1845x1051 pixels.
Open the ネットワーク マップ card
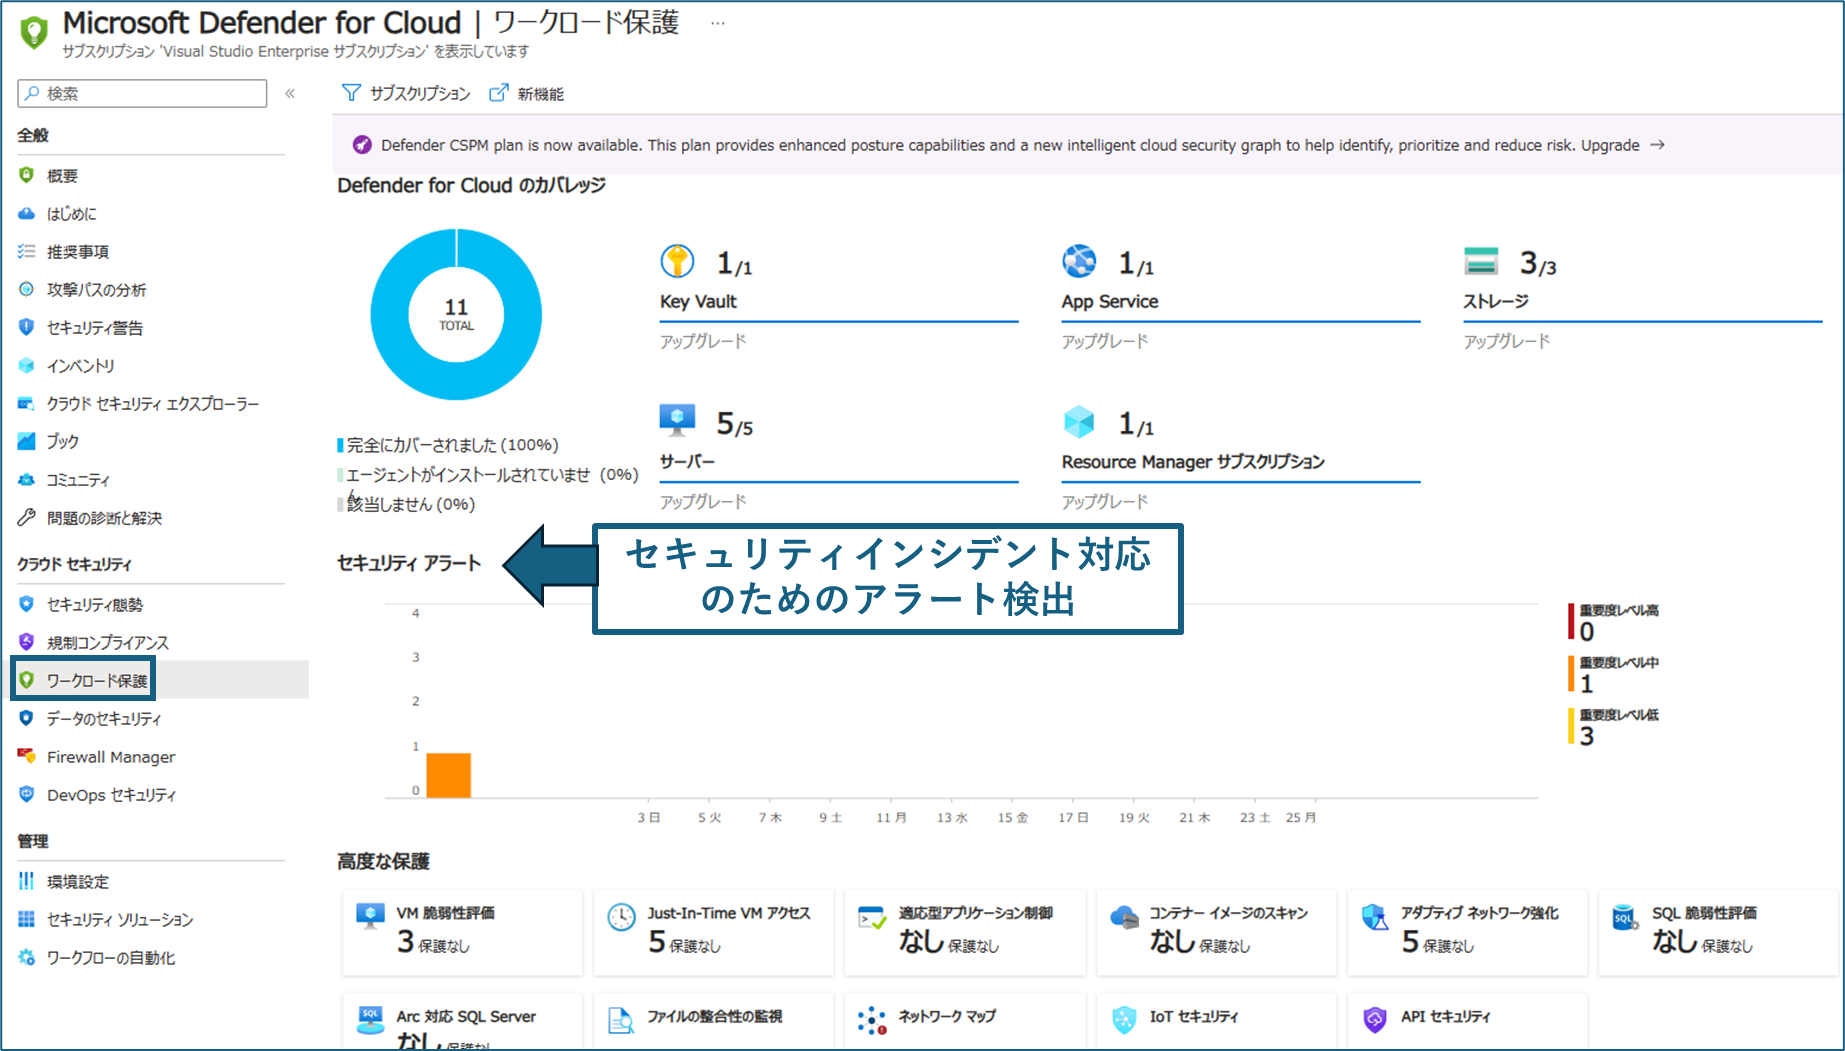tap(965, 1021)
